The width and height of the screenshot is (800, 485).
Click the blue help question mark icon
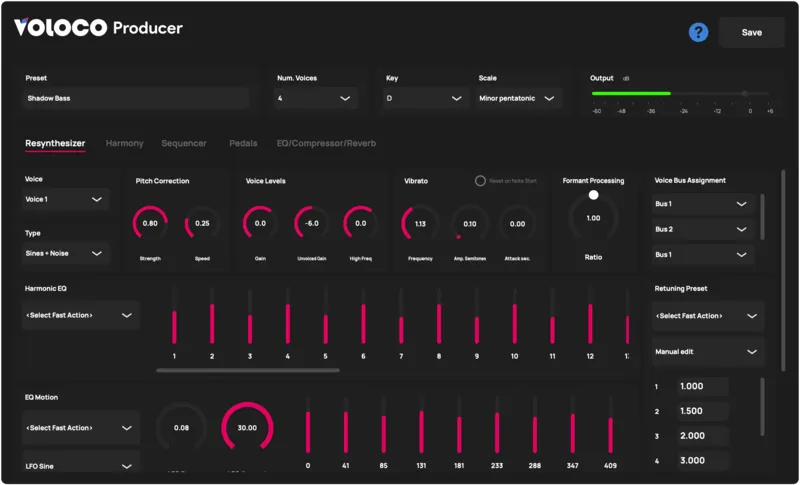[698, 32]
